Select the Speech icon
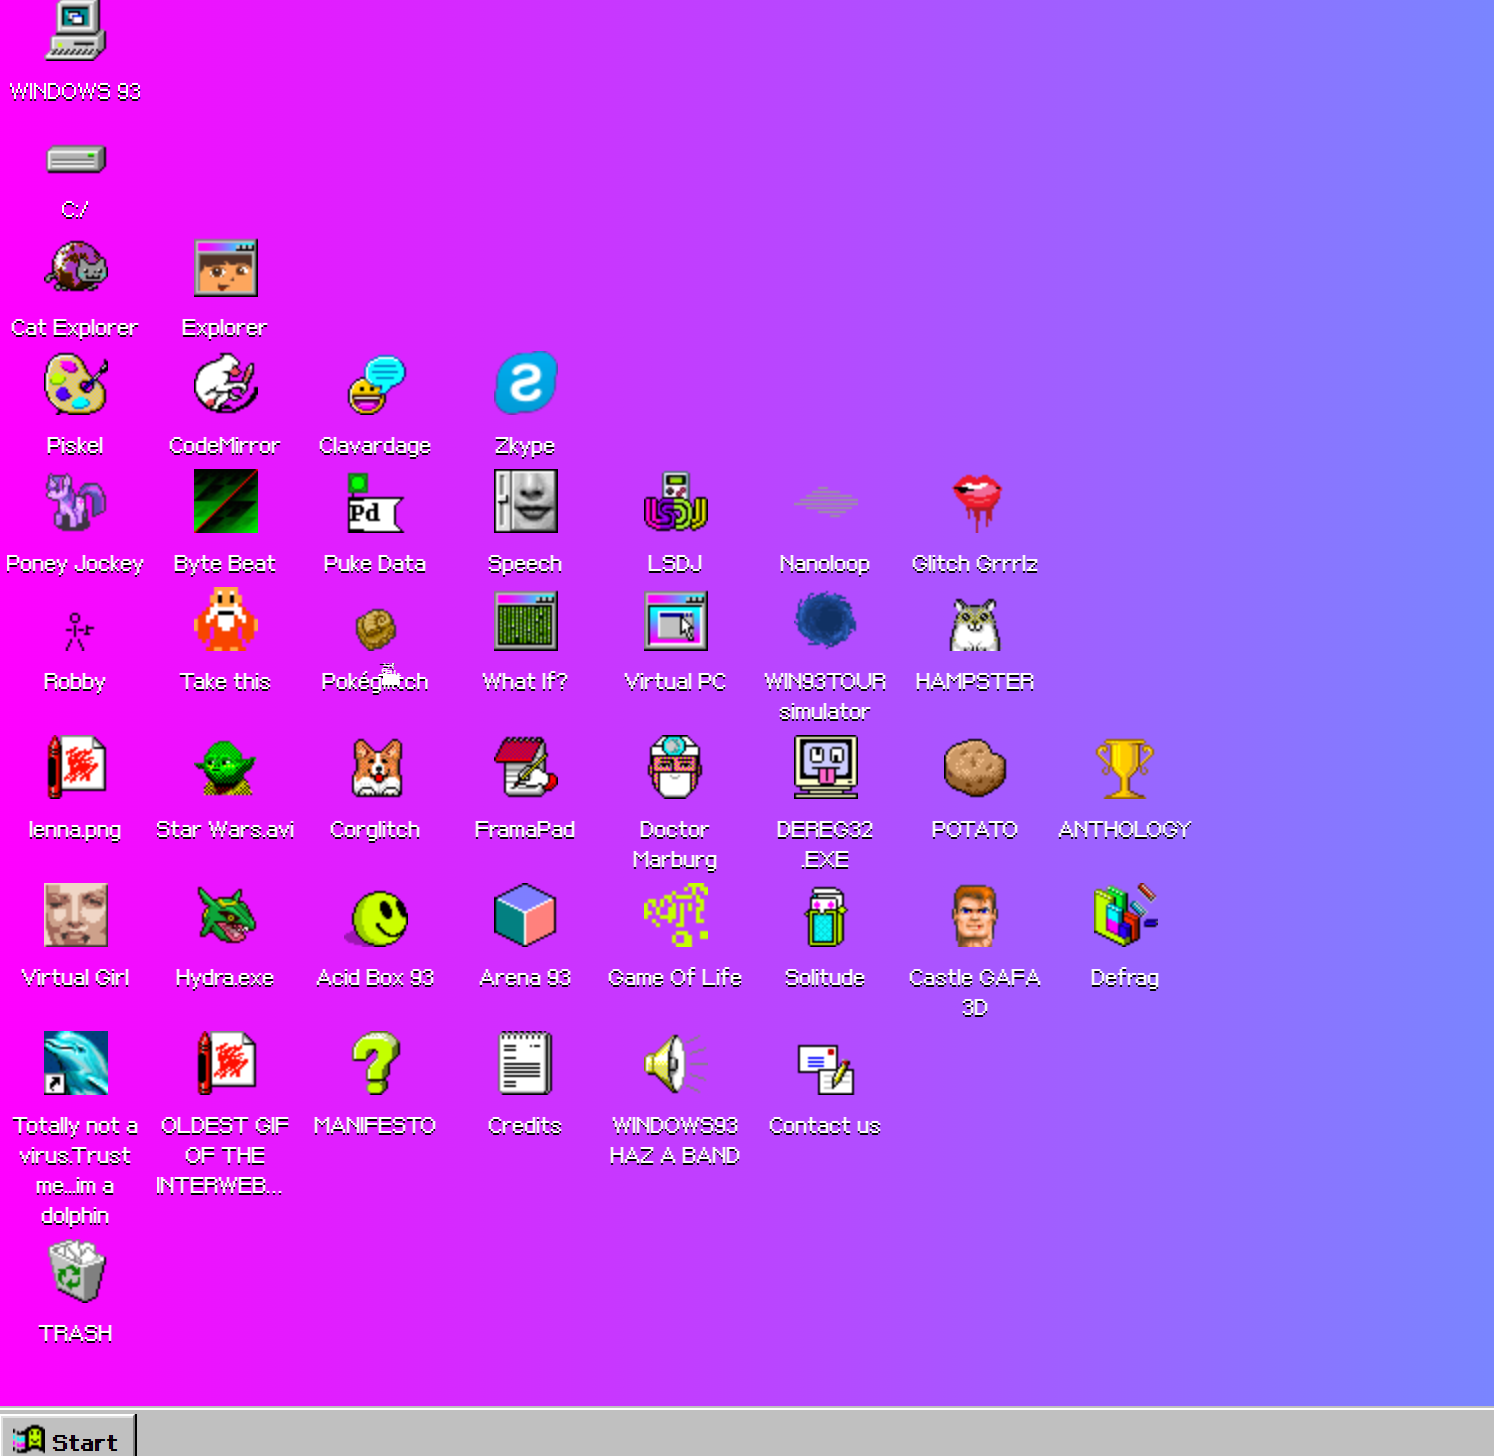The width and height of the screenshot is (1494, 1456). [x=525, y=502]
